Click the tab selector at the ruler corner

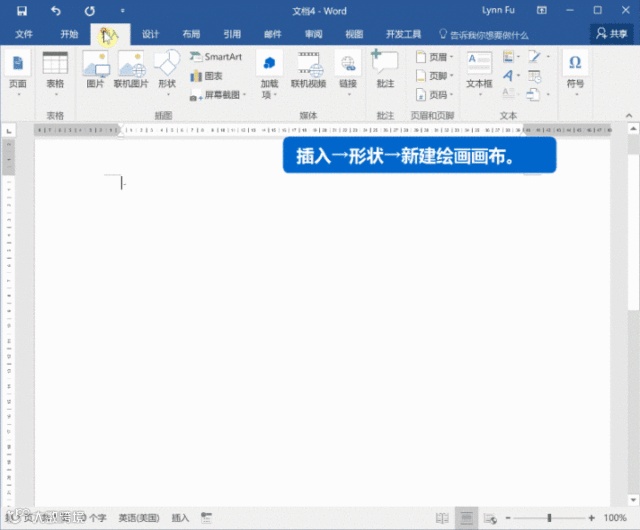pos(9,131)
